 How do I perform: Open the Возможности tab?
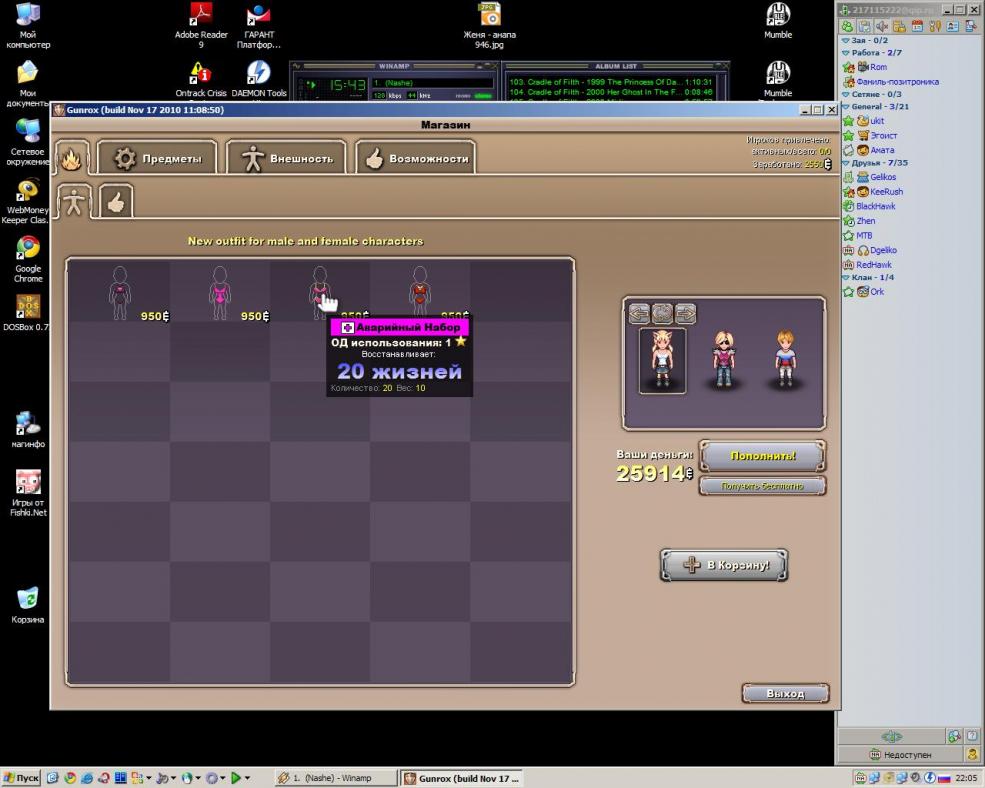(415, 158)
